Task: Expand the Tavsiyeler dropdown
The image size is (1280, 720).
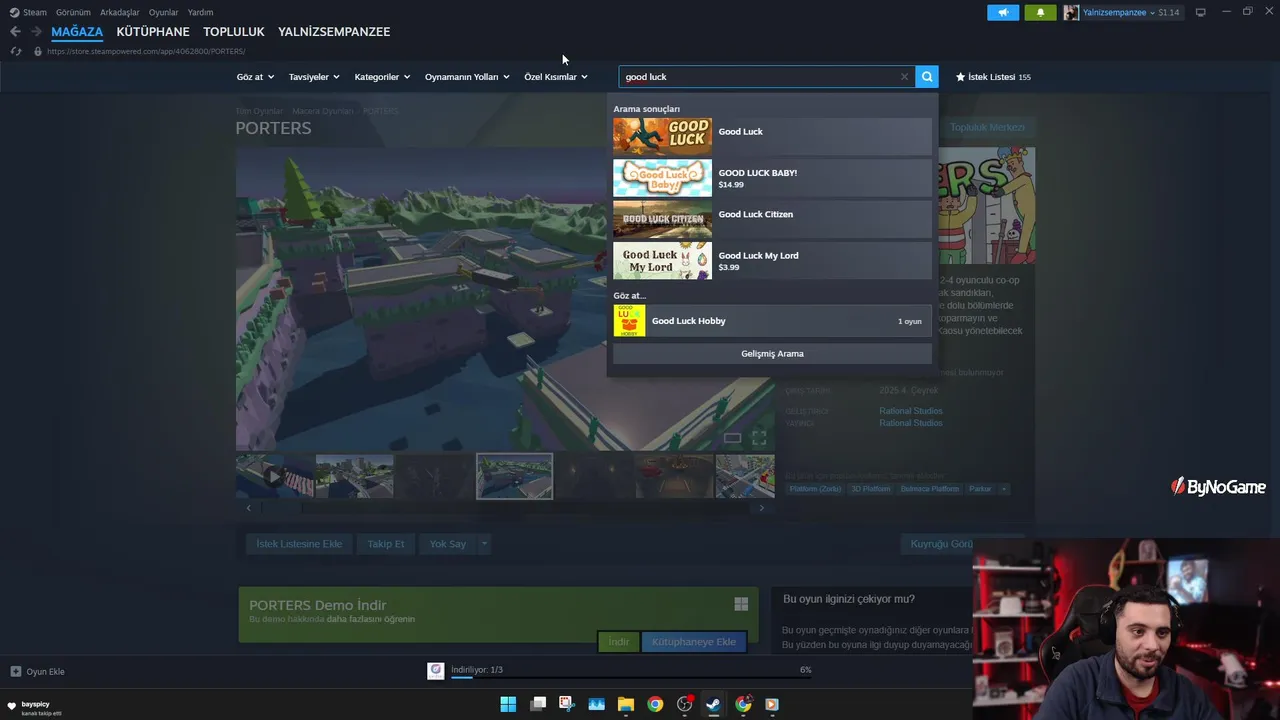Action: pos(314,77)
